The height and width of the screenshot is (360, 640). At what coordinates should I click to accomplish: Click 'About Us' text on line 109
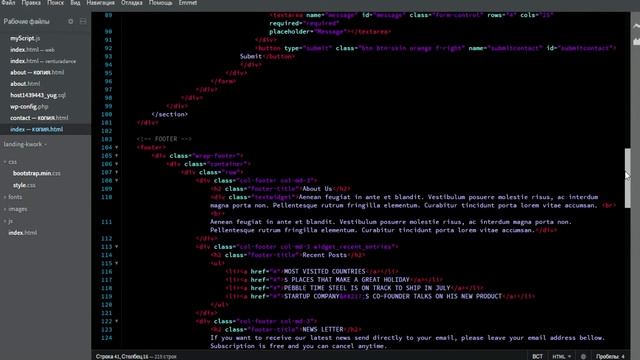pyautogui.click(x=317, y=189)
